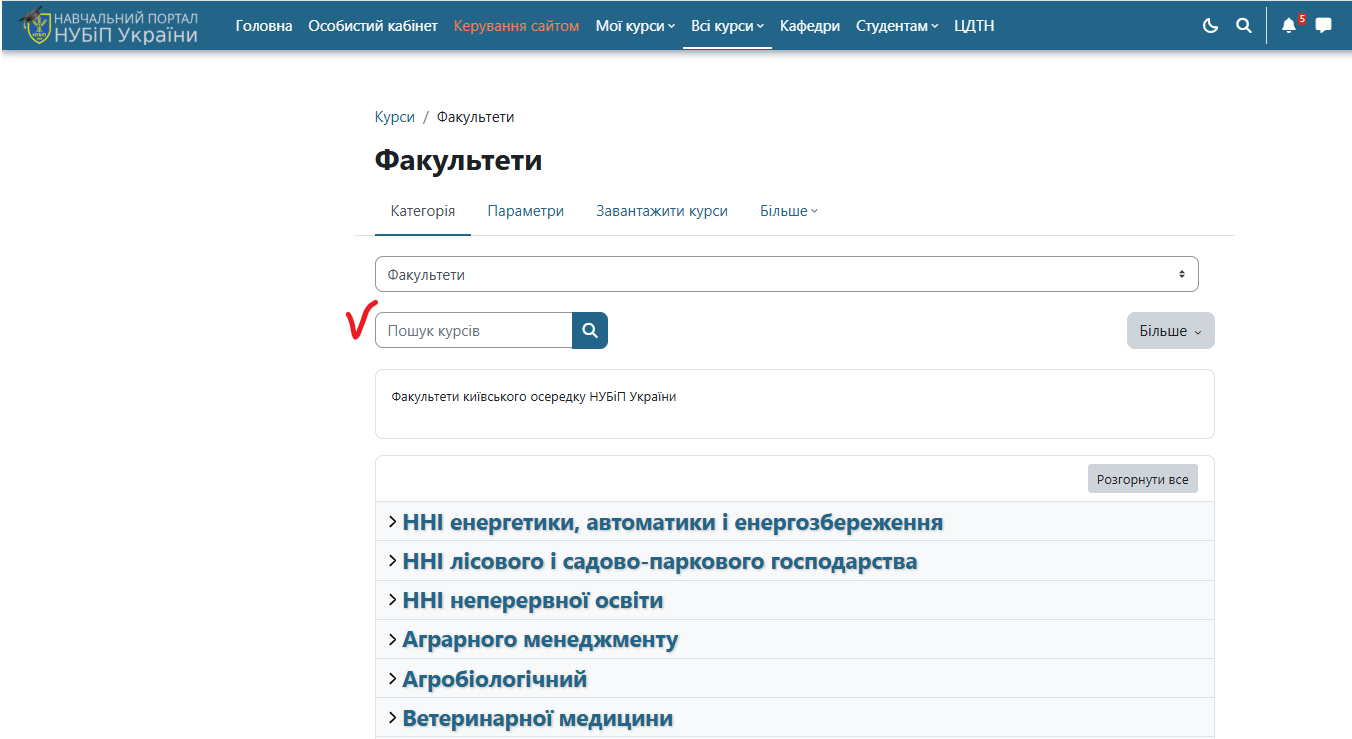The height and width of the screenshot is (739, 1352).
Task: Expand ННІ енергетики chevron arrow
Action: coord(392,522)
